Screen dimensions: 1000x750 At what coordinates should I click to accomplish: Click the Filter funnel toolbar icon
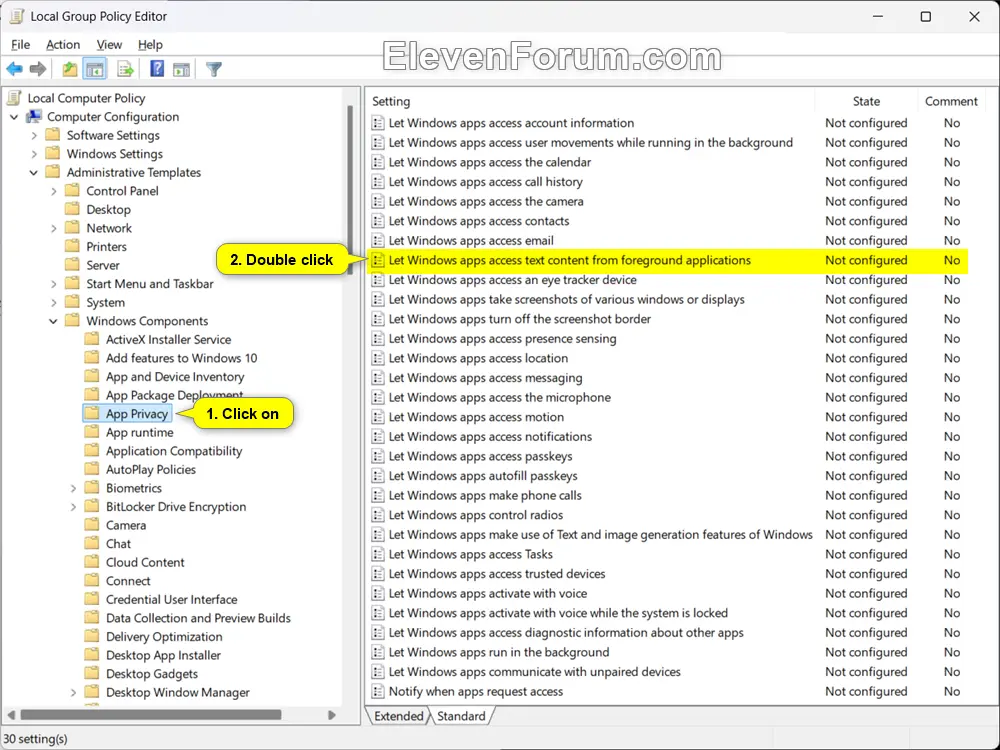(x=214, y=69)
